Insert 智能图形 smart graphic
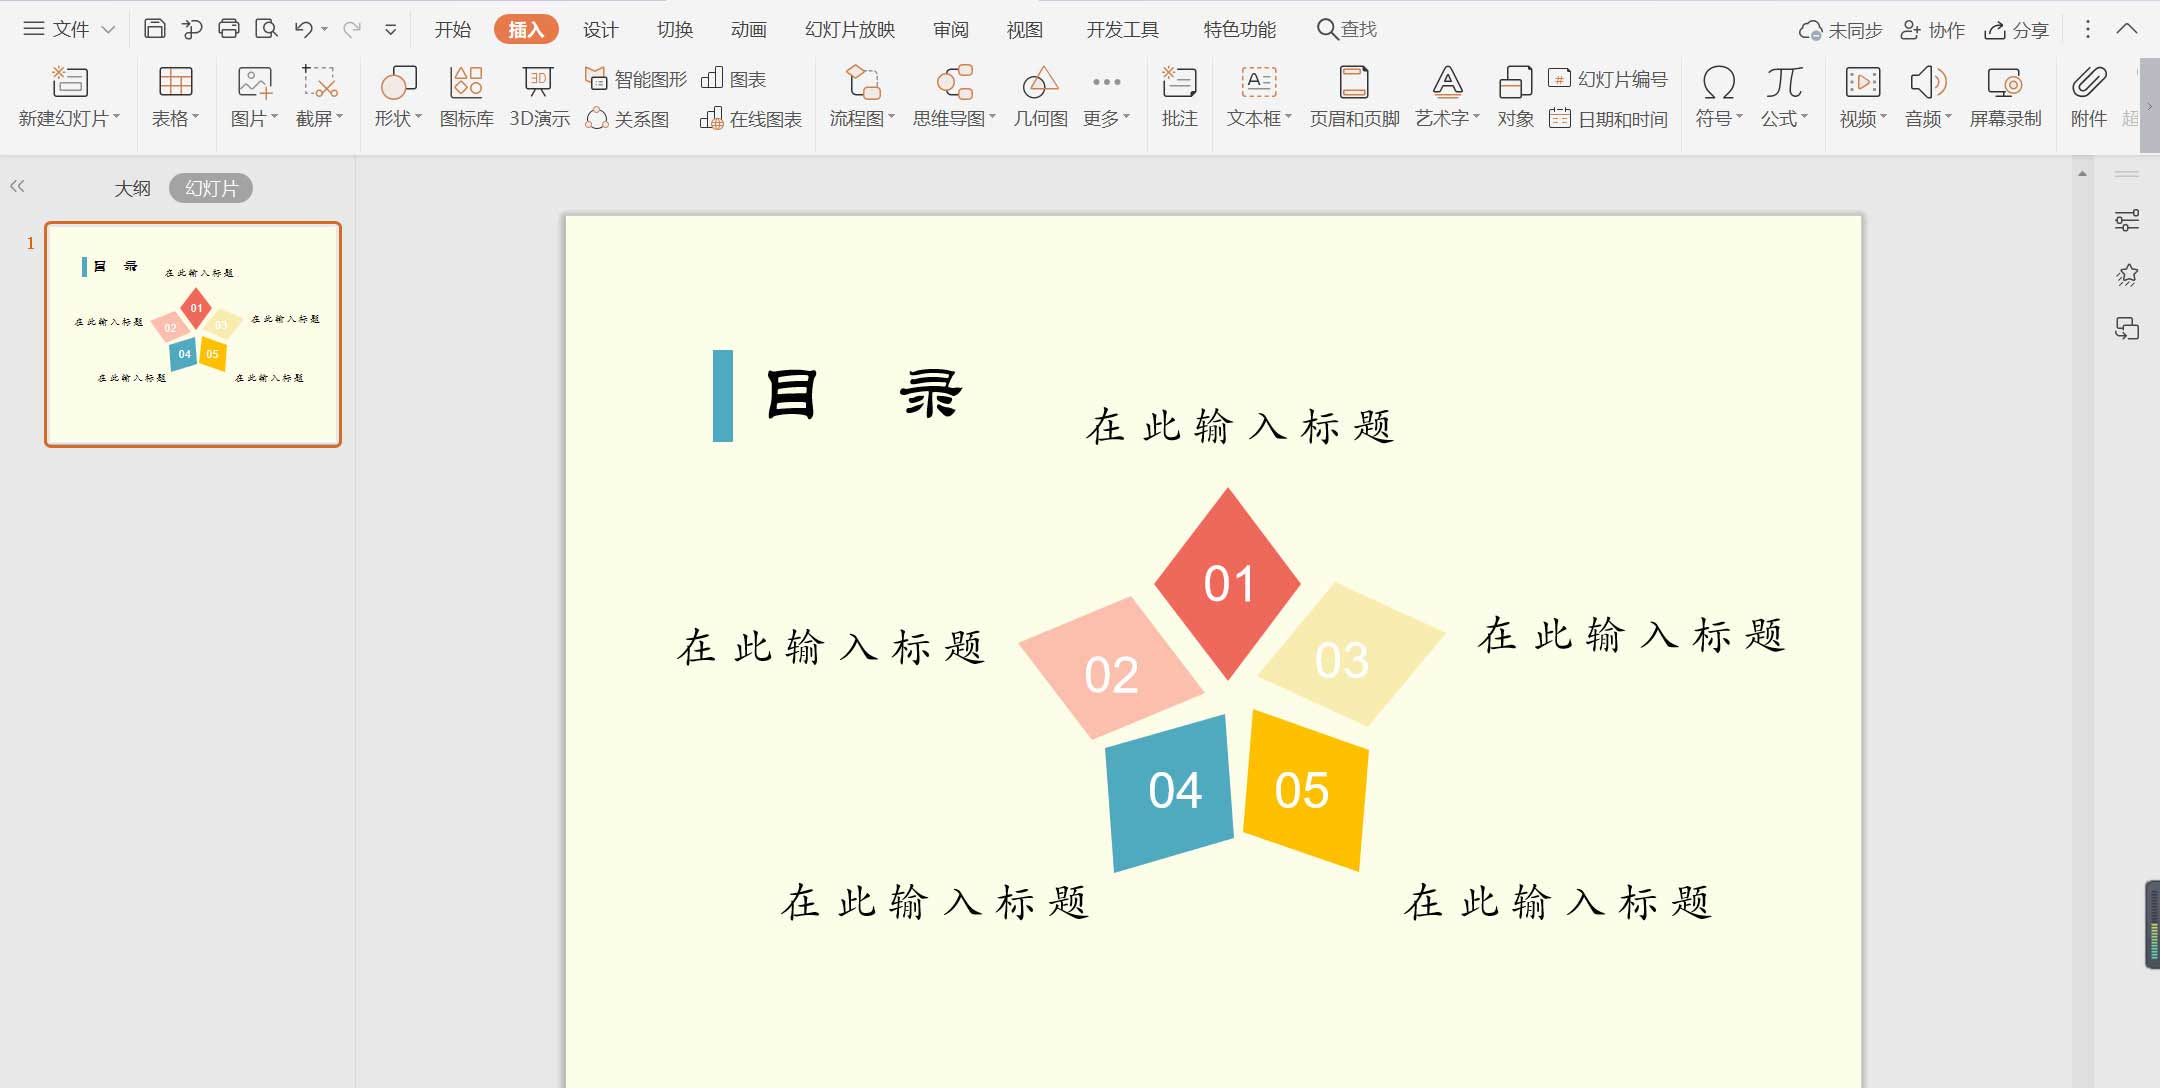This screenshot has height=1088, width=2160. pos(637,79)
